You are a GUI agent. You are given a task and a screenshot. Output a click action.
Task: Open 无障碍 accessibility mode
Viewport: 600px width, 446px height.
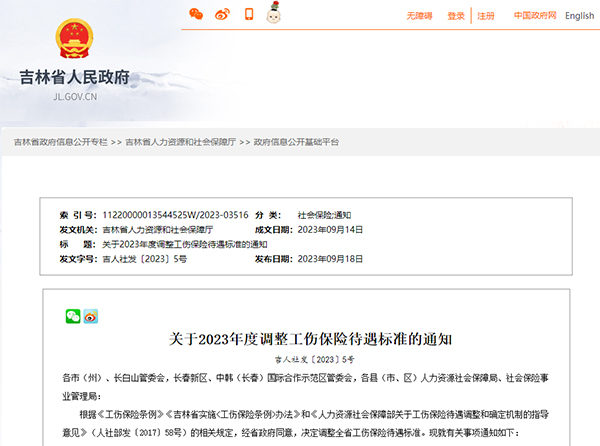click(x=420, y=16)
